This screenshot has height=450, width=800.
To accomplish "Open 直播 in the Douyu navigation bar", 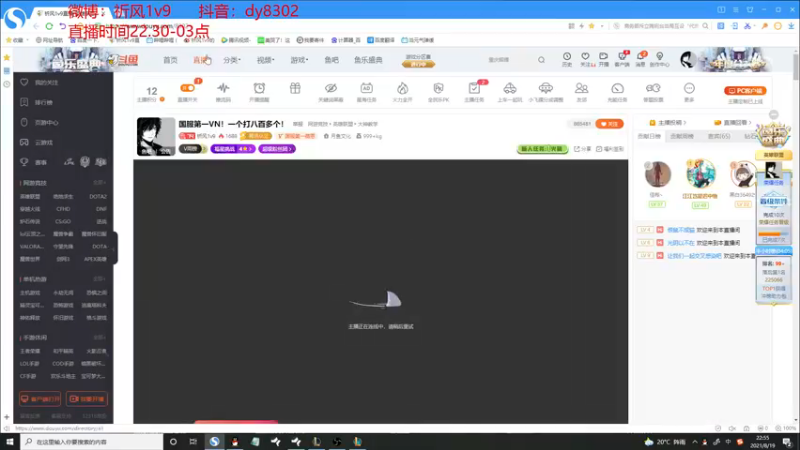I will point(200,60).
